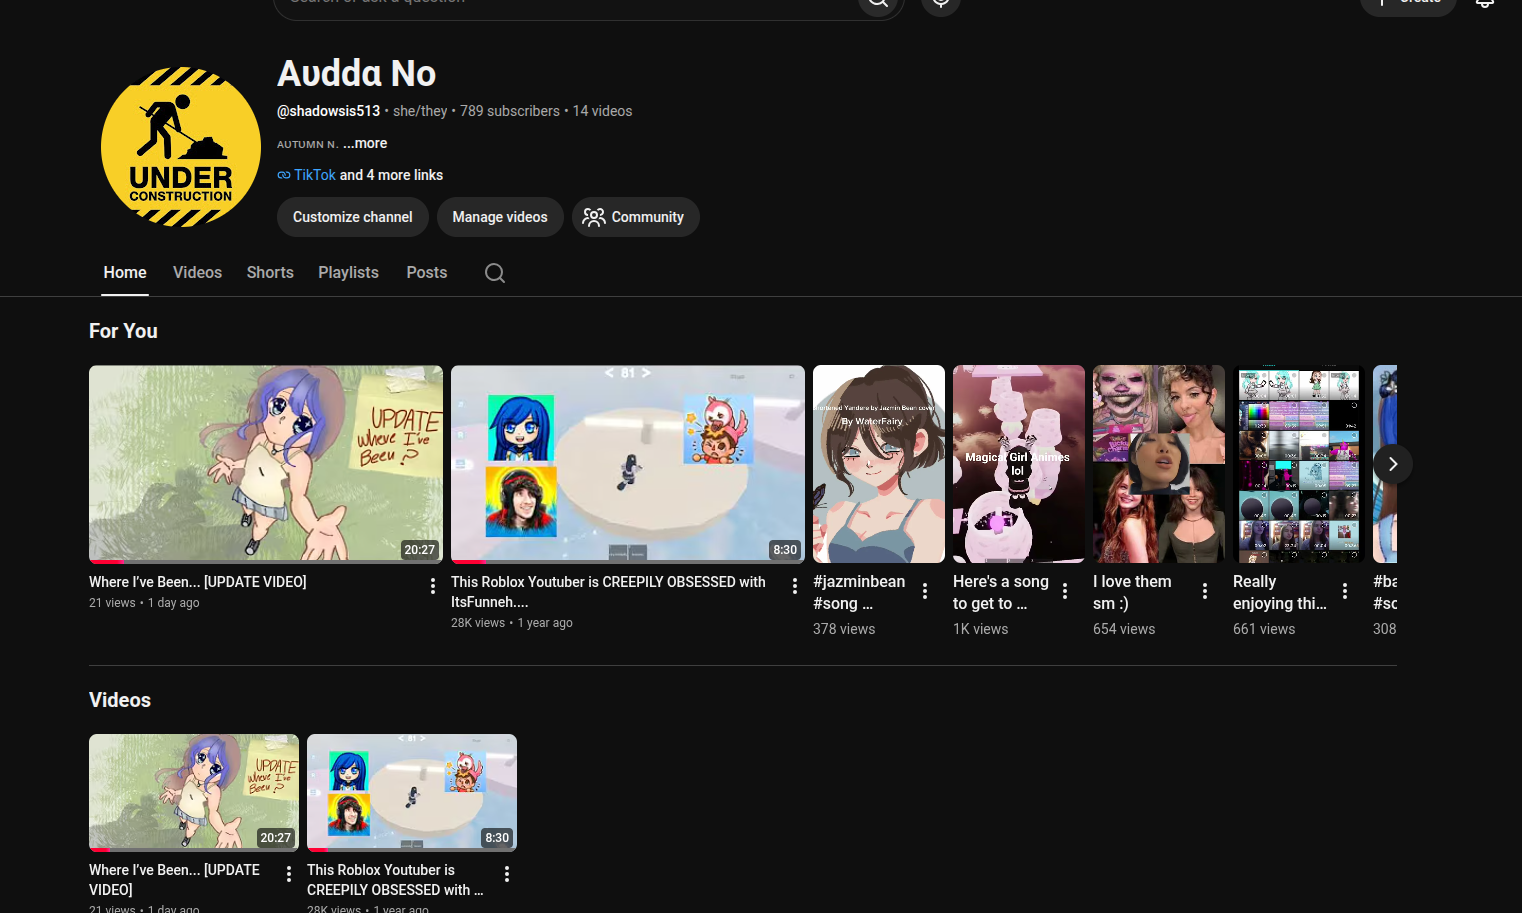Click the search button in the top bar
Image resolution: width=1522 pixels, height=913 pixels.
[x=880, y=5]
